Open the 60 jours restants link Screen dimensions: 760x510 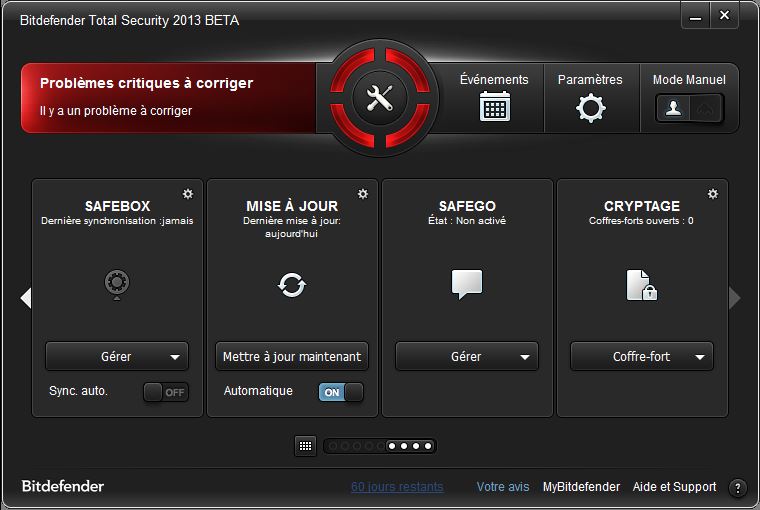(x=397, y=487)
